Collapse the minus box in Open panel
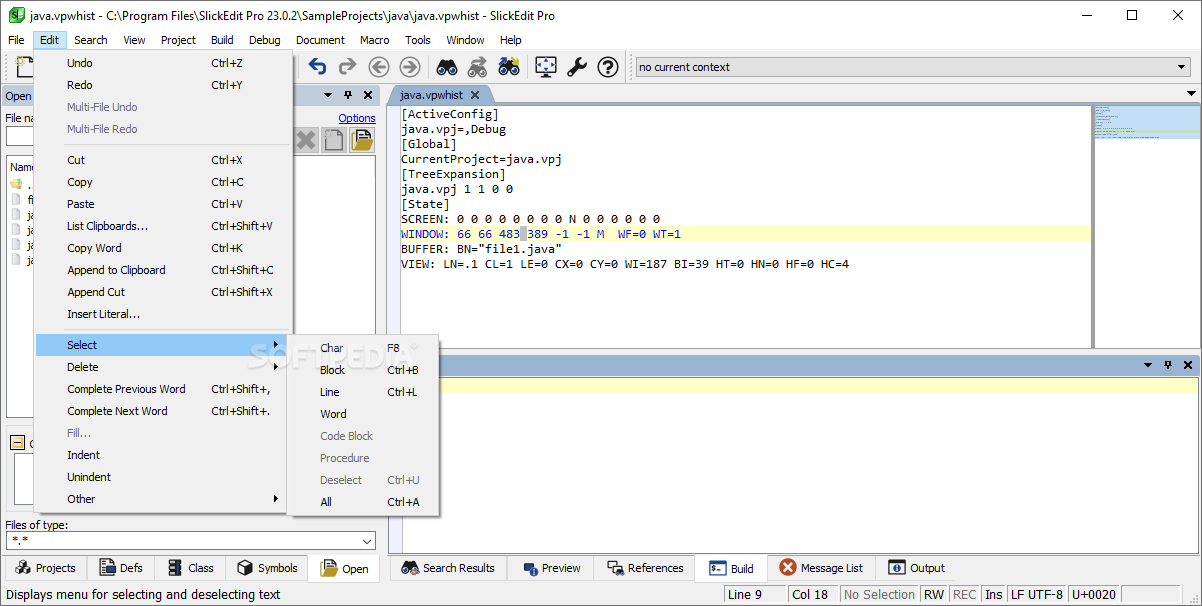1202x606 pixels. [x=17, y=443]
